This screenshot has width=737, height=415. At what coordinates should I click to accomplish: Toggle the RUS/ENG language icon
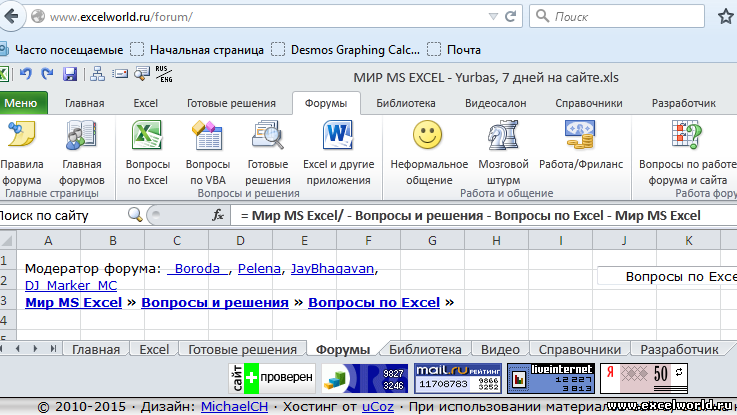coord(164,74)
